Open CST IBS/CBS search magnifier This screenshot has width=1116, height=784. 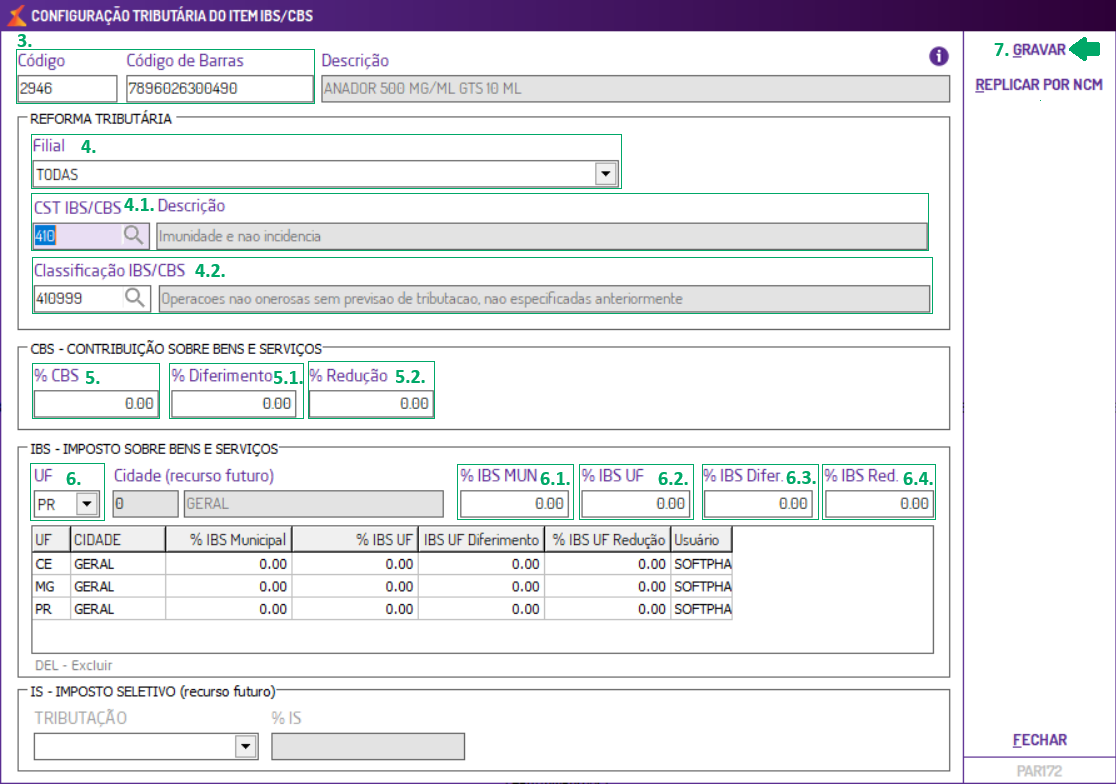pos(134,236)
